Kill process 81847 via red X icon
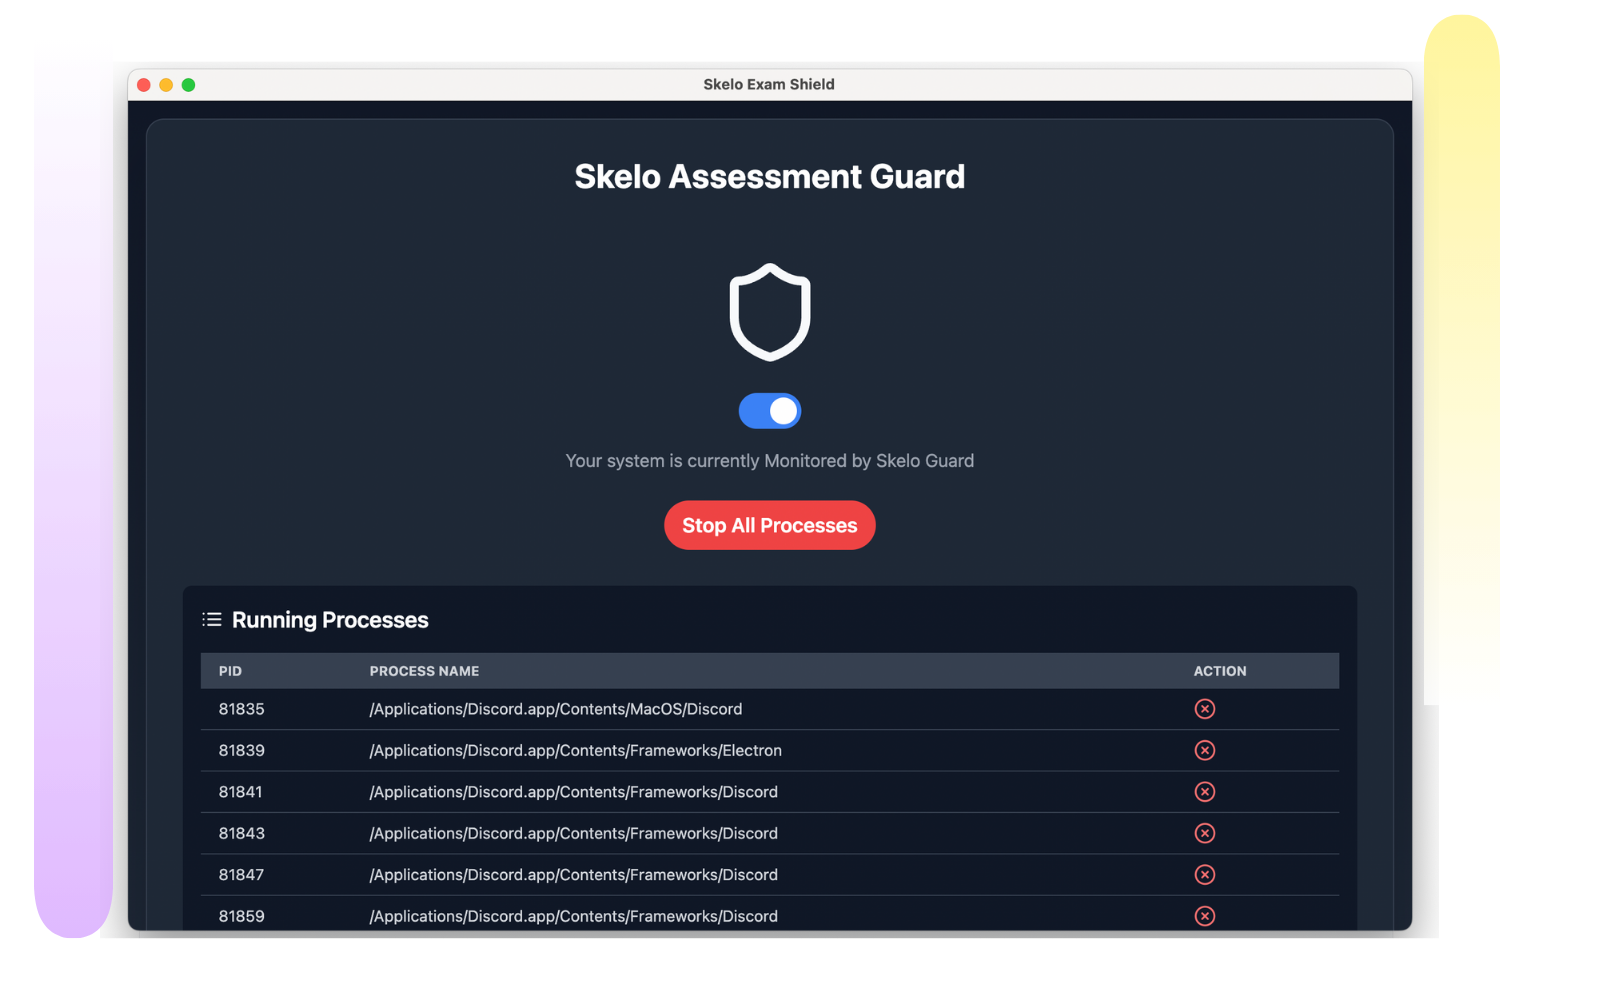 [x=1204, y=875]
